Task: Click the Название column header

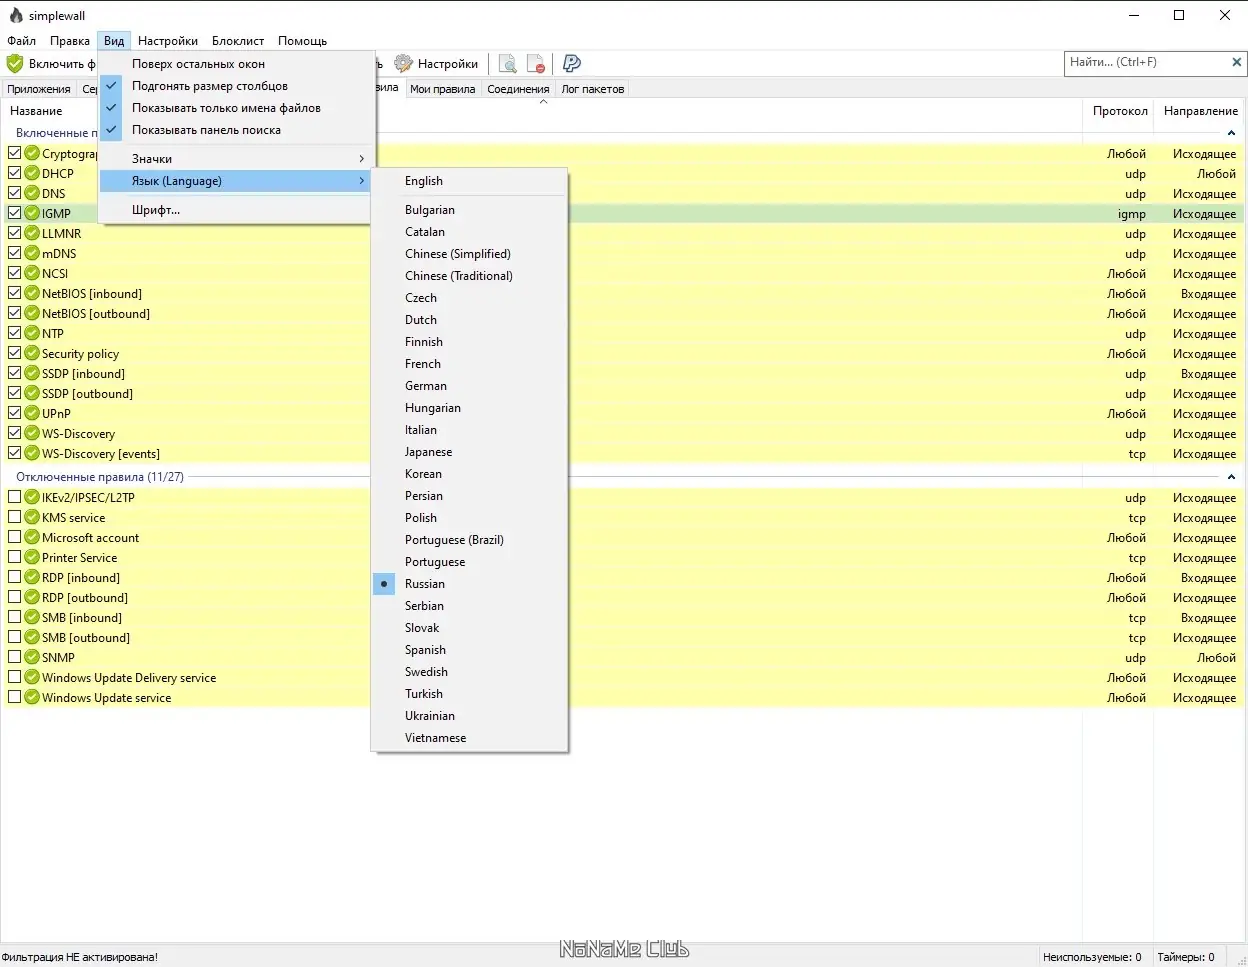Action: 36,111
